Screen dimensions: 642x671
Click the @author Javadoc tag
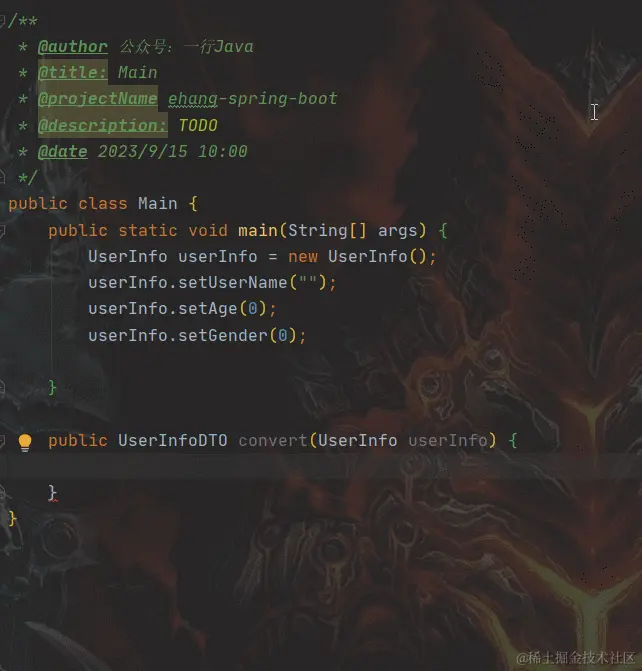click(x=73, y=46)
